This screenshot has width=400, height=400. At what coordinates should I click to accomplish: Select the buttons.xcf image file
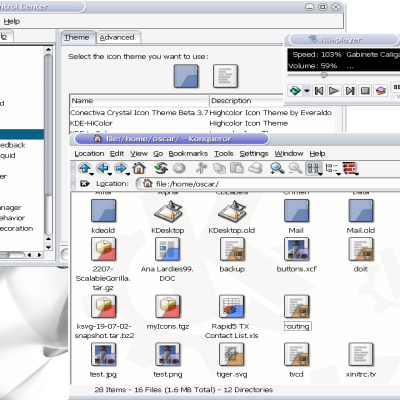click(296, 255)
